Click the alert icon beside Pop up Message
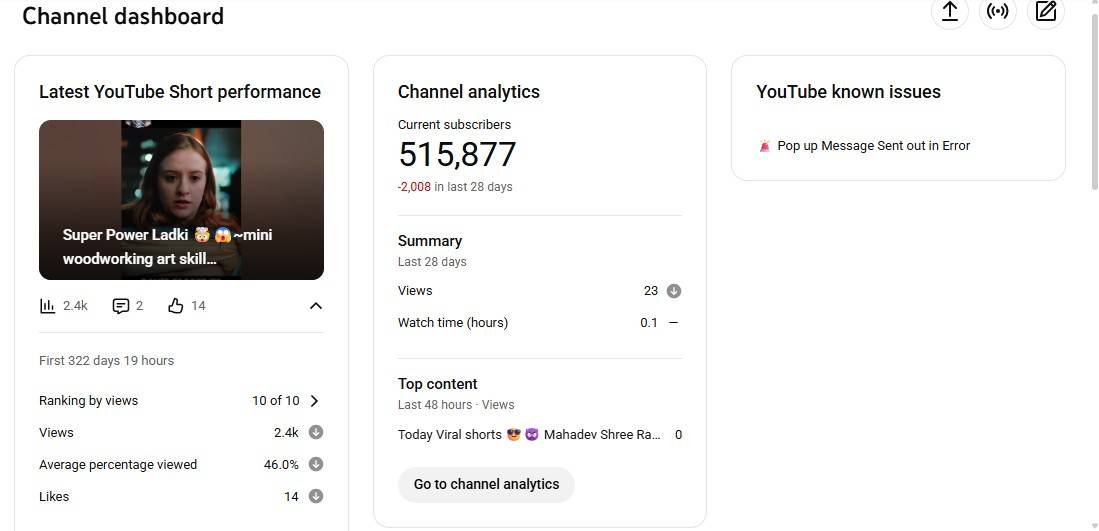Viewport: 1099px width, 531px height. (765, 146)
